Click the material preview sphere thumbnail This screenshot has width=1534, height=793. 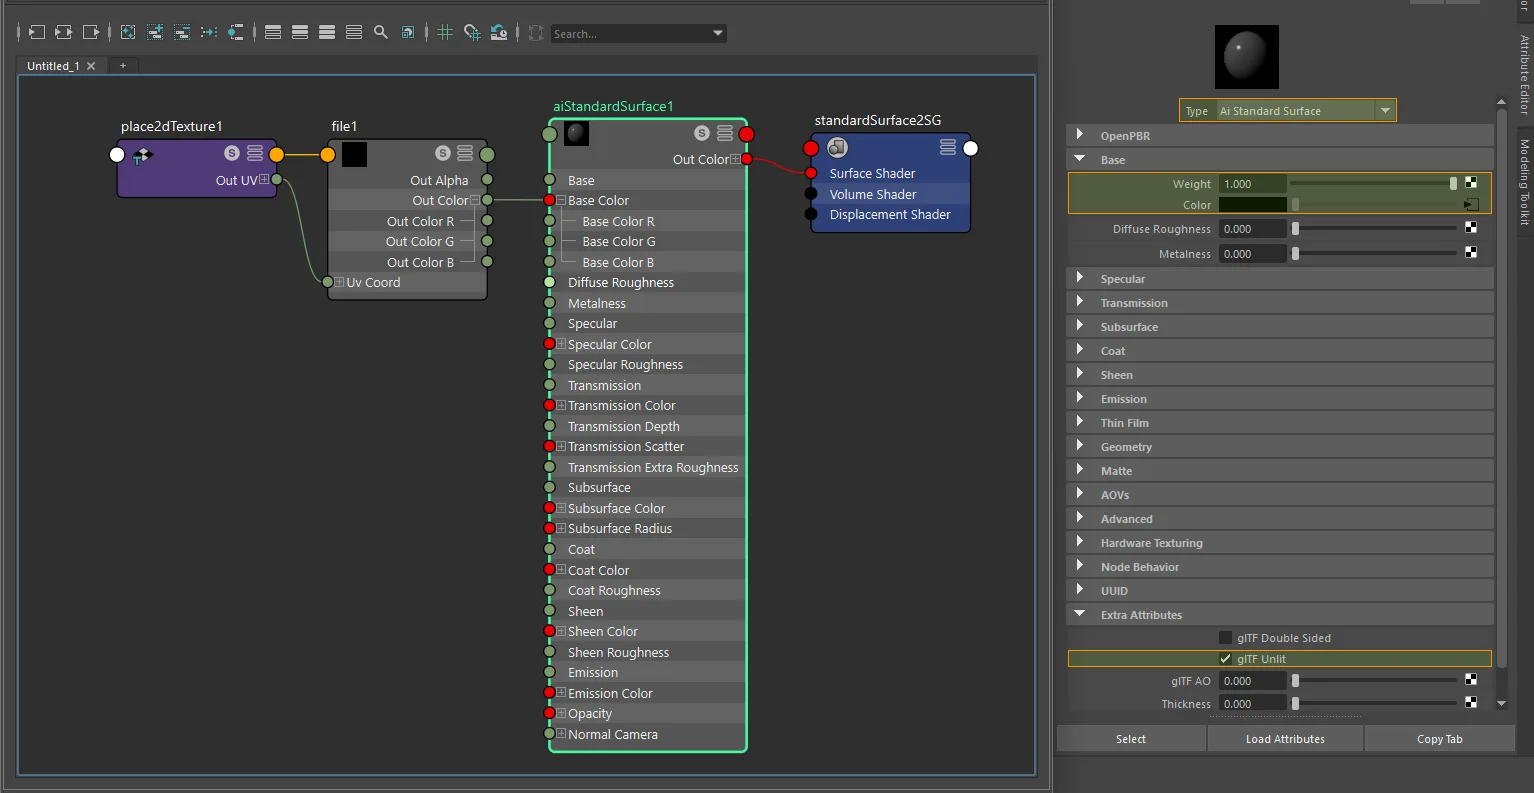point(1247,57)
